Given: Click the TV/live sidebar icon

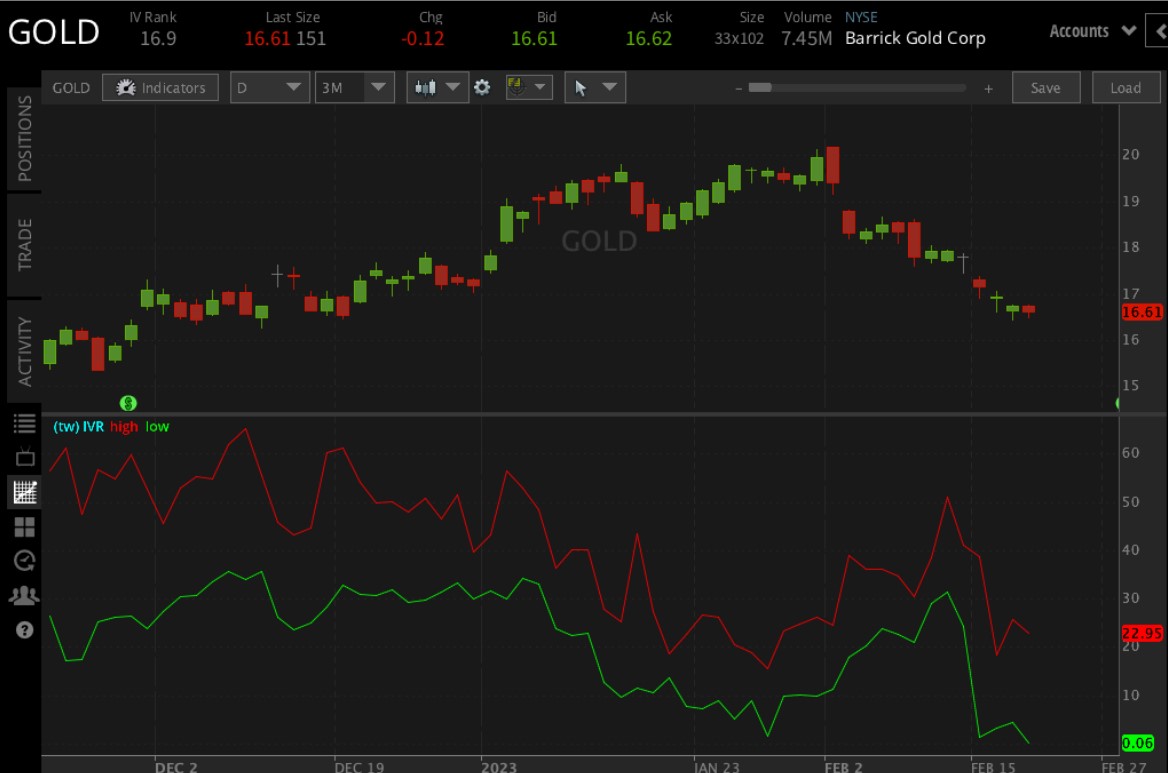Looking at the screenshot, I should point(24,455).
